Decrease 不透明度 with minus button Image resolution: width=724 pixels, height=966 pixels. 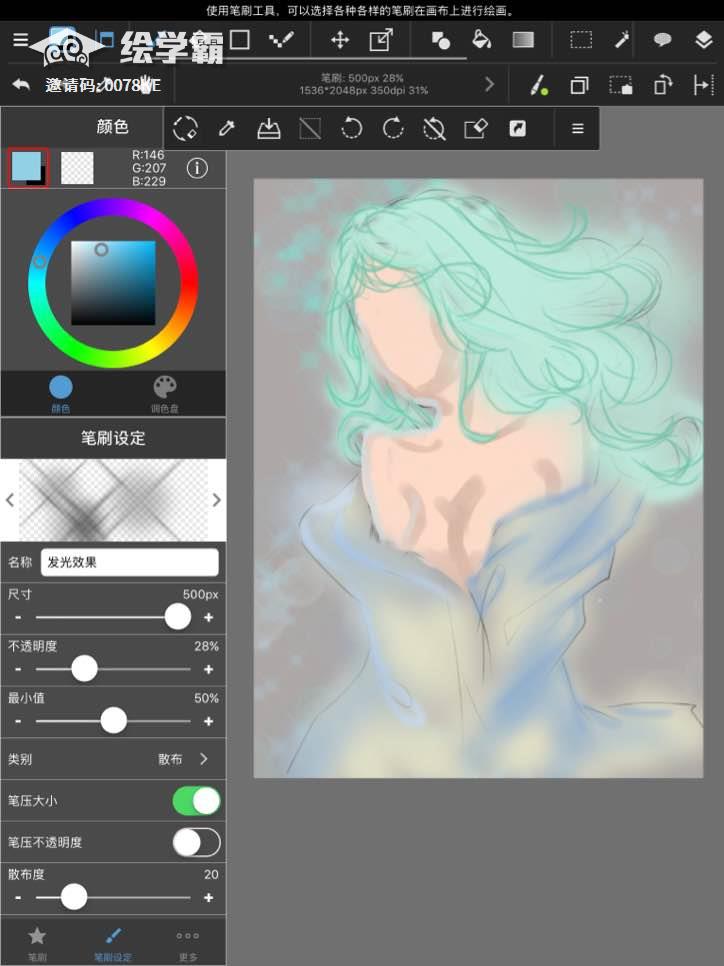(18, 669)
